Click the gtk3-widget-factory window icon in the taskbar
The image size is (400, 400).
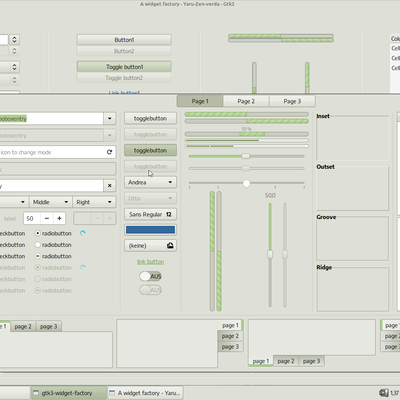36,393
